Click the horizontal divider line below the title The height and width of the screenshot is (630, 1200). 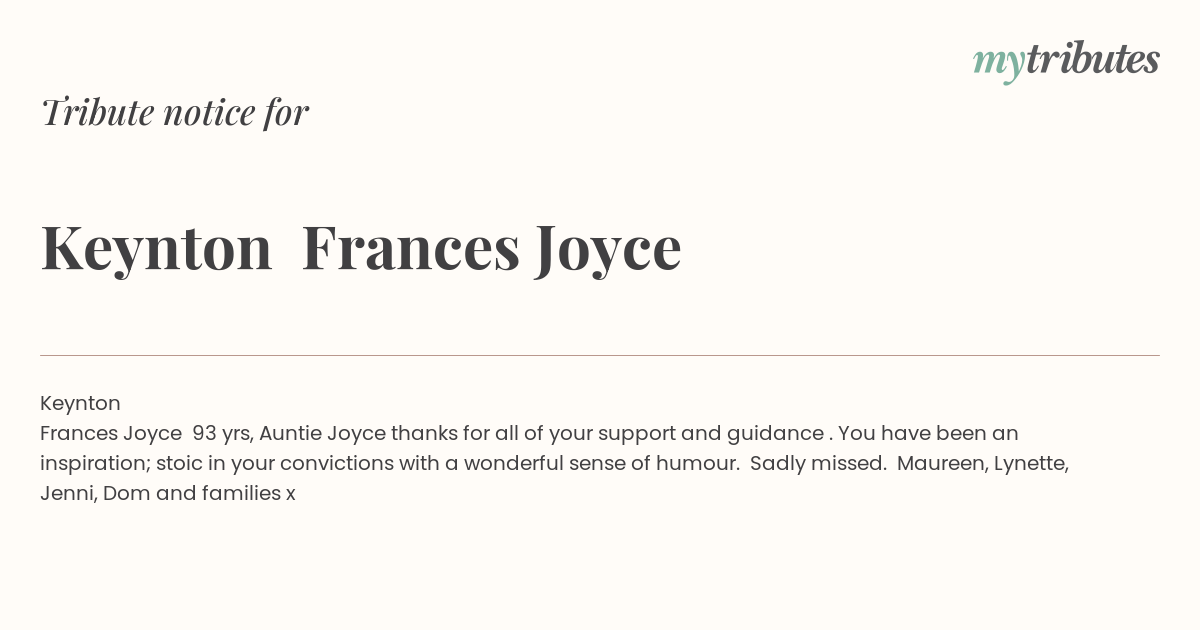[x=600, y=355]
